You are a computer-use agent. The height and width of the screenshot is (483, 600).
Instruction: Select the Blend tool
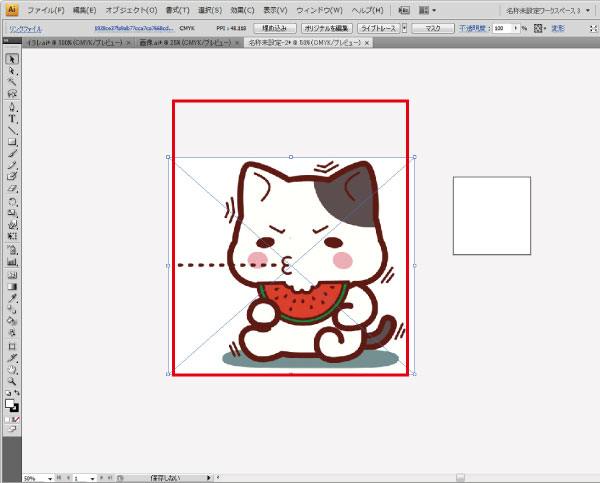pyautogui.click(x=12, y=310)
